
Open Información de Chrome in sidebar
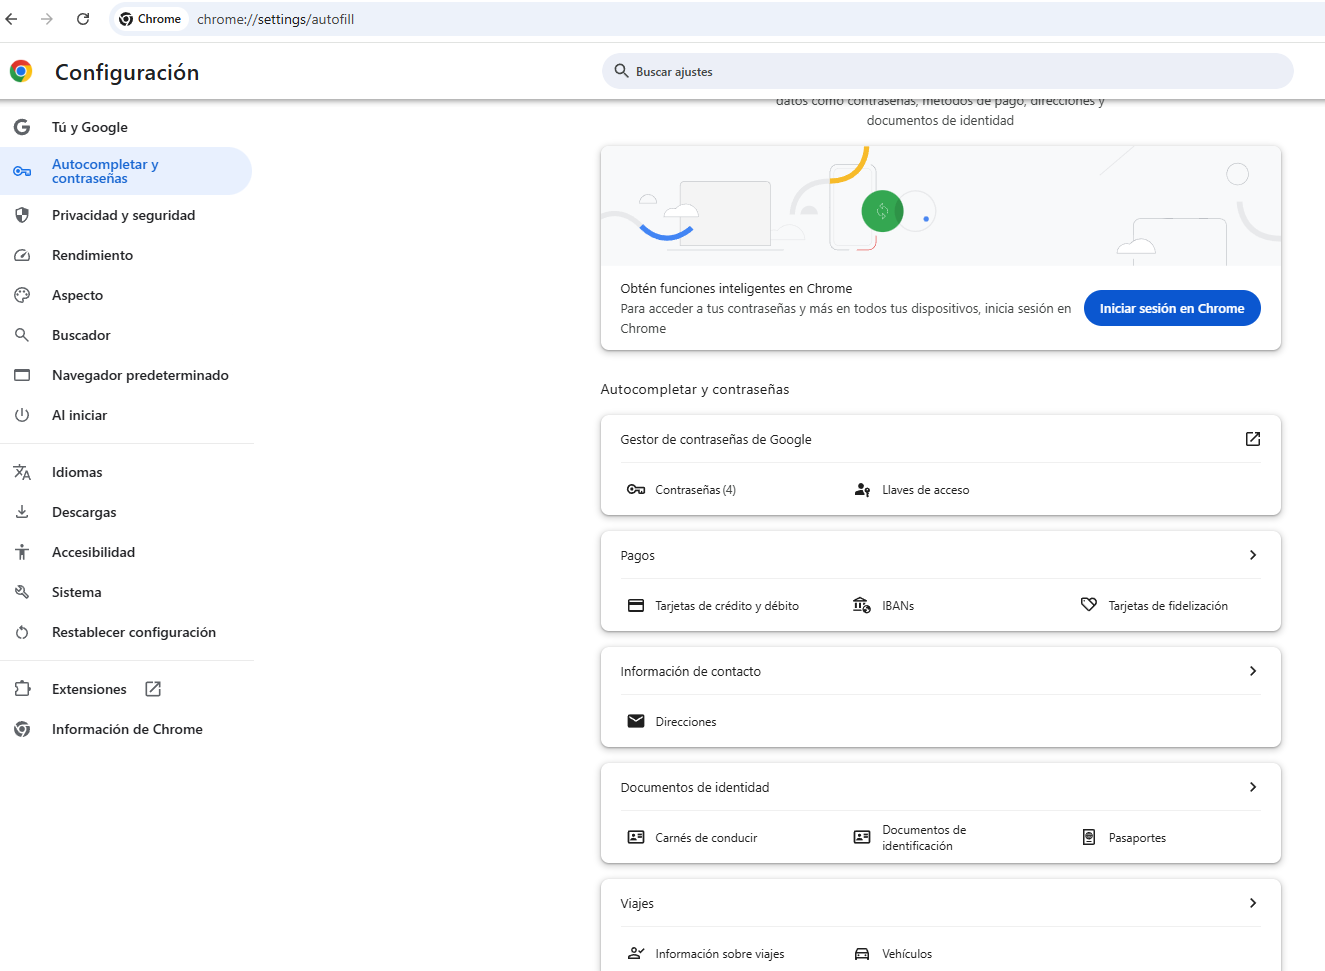(x=126, y=729)
